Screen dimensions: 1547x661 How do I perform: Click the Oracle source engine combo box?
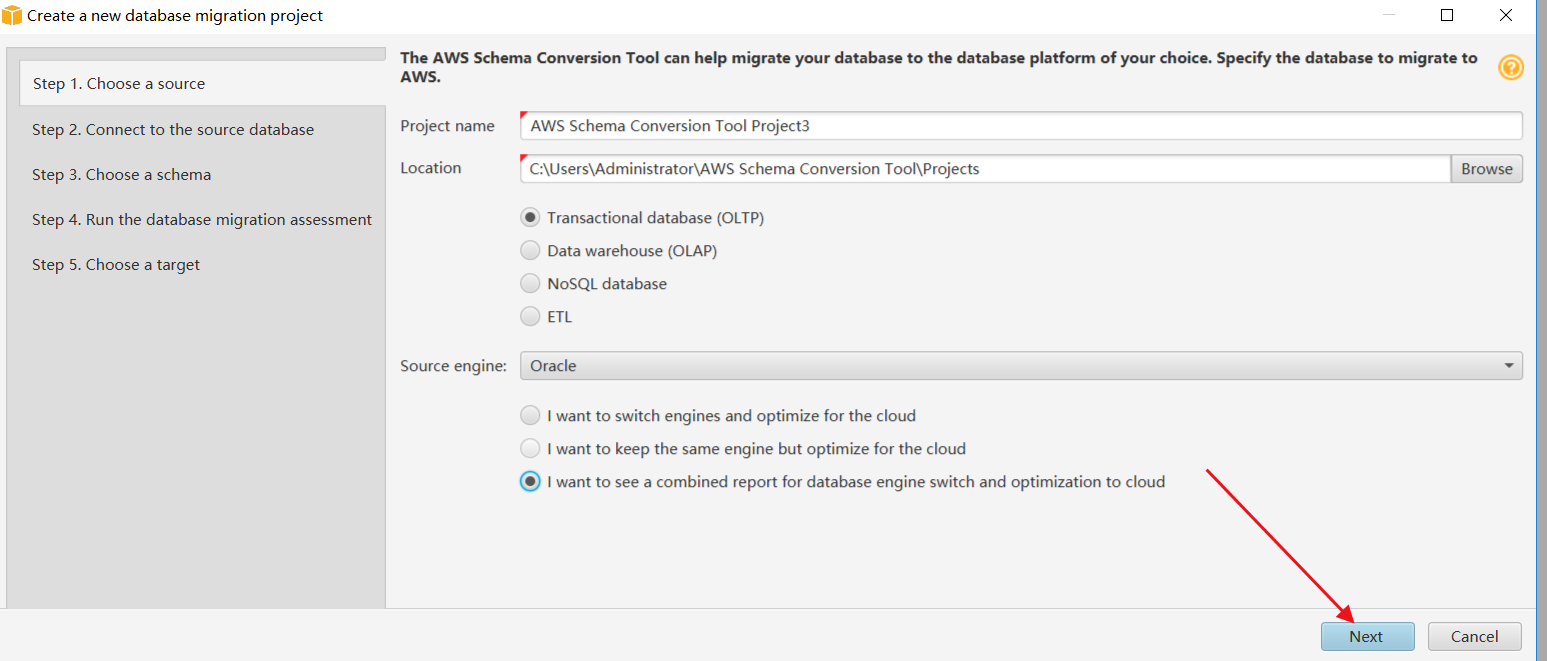click(x=1000, y=366)
